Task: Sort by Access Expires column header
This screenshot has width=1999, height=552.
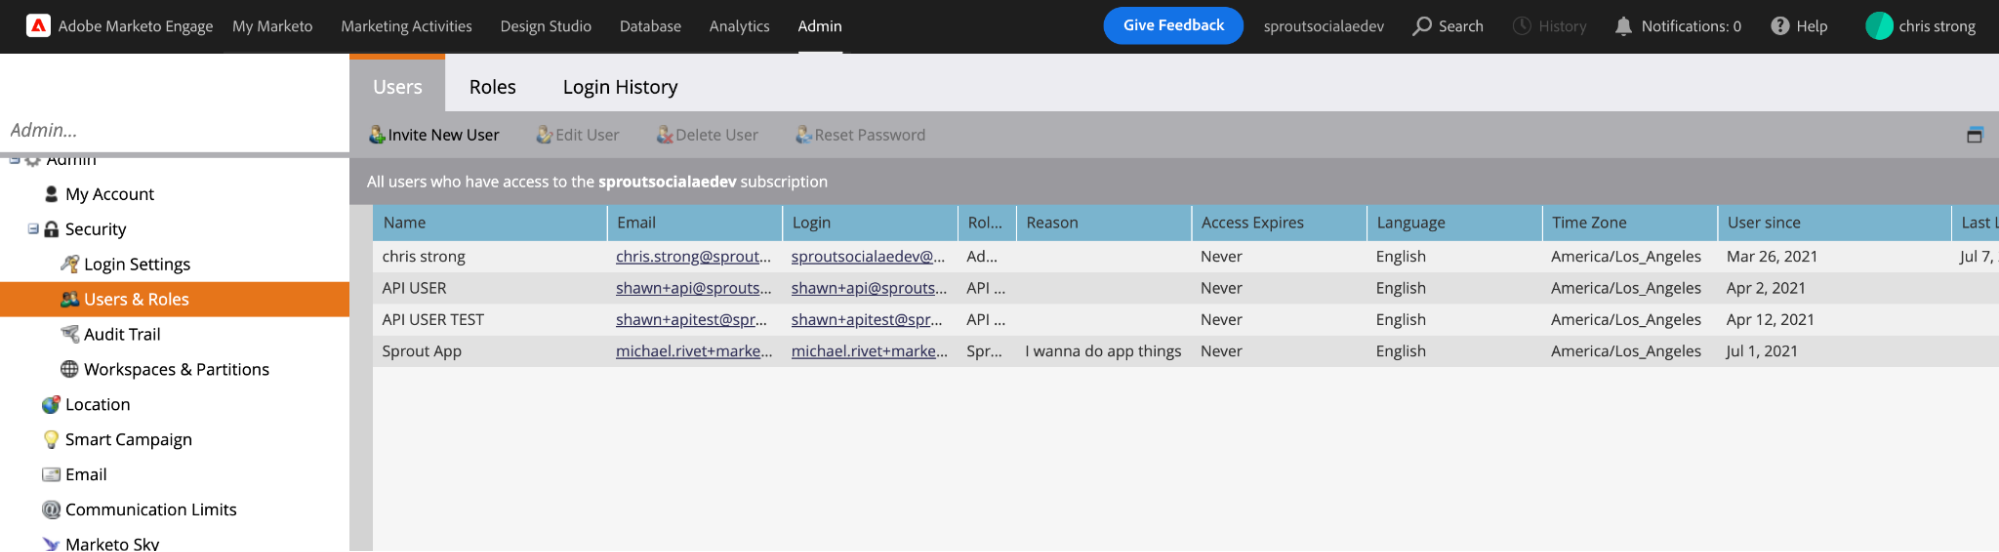Action: (x=1279, y=223)
